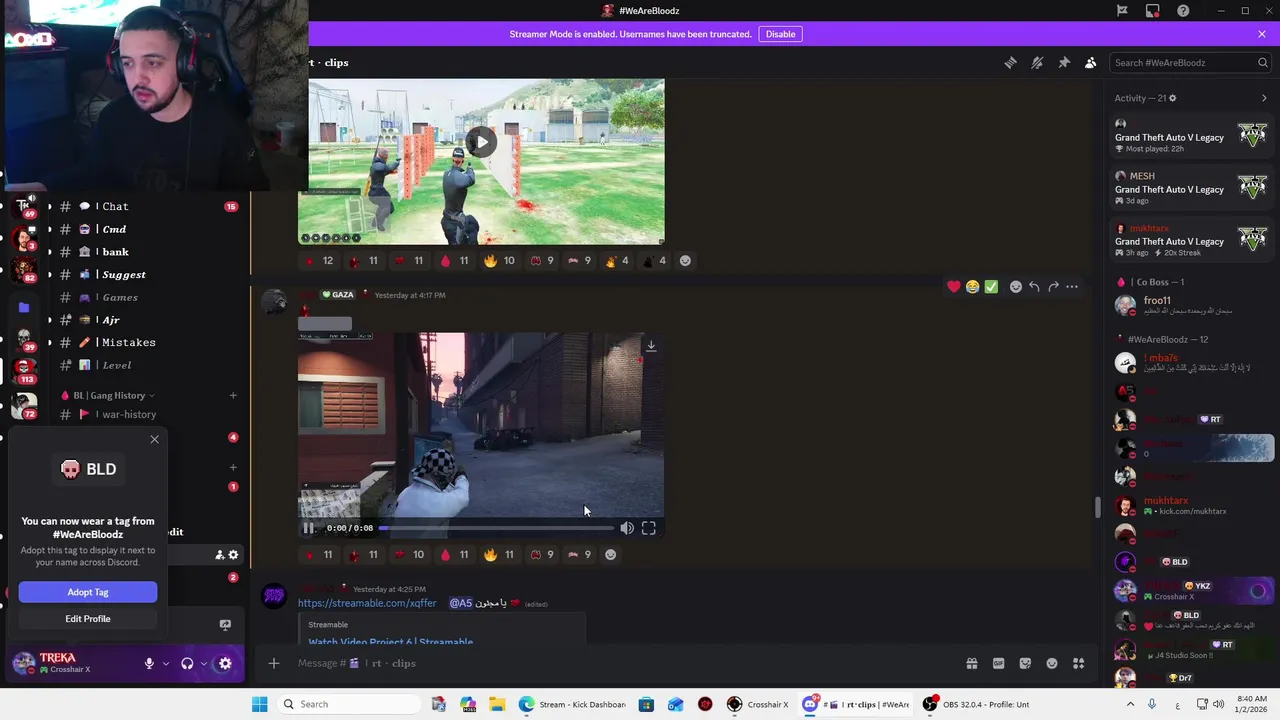Image resolution: width=1280 pixels, height=720 pixels.
Task: Pause the GAZA video clip
Action: tap(308, 528)
